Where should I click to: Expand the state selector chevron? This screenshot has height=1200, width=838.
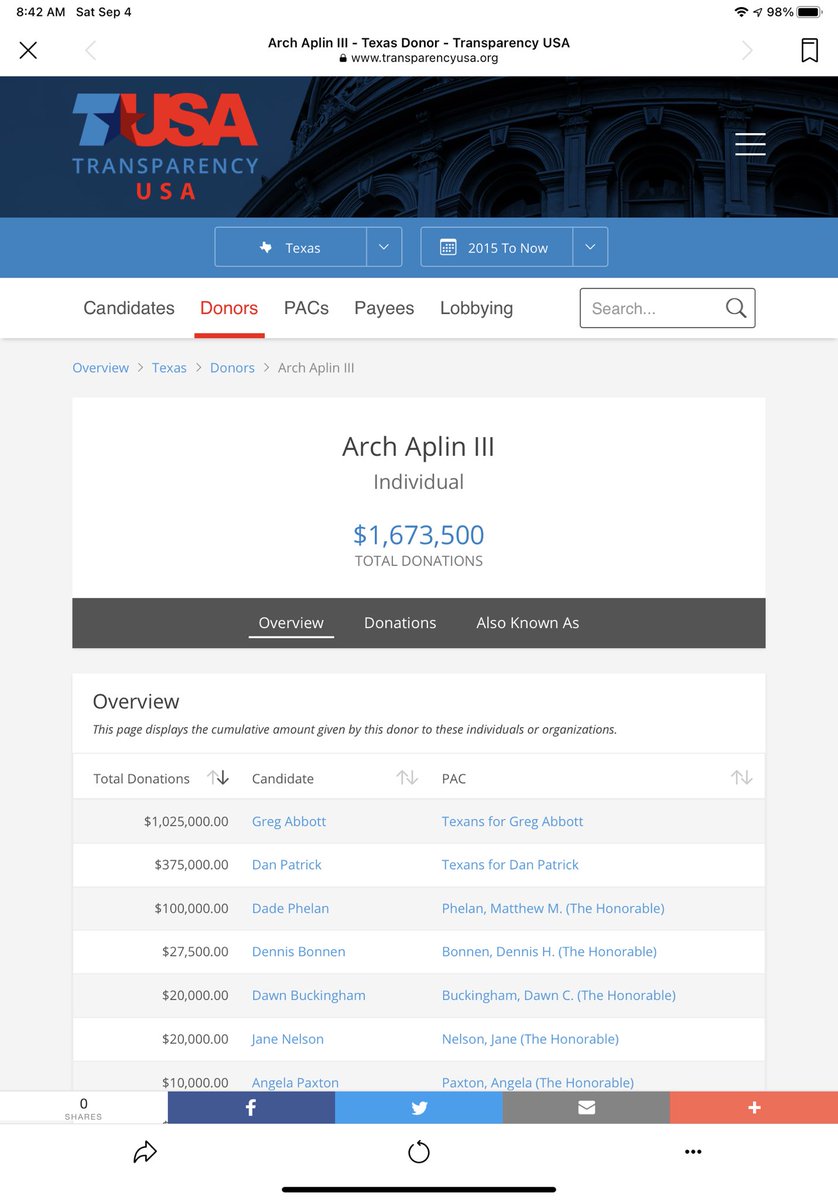(x=384, y=247)
